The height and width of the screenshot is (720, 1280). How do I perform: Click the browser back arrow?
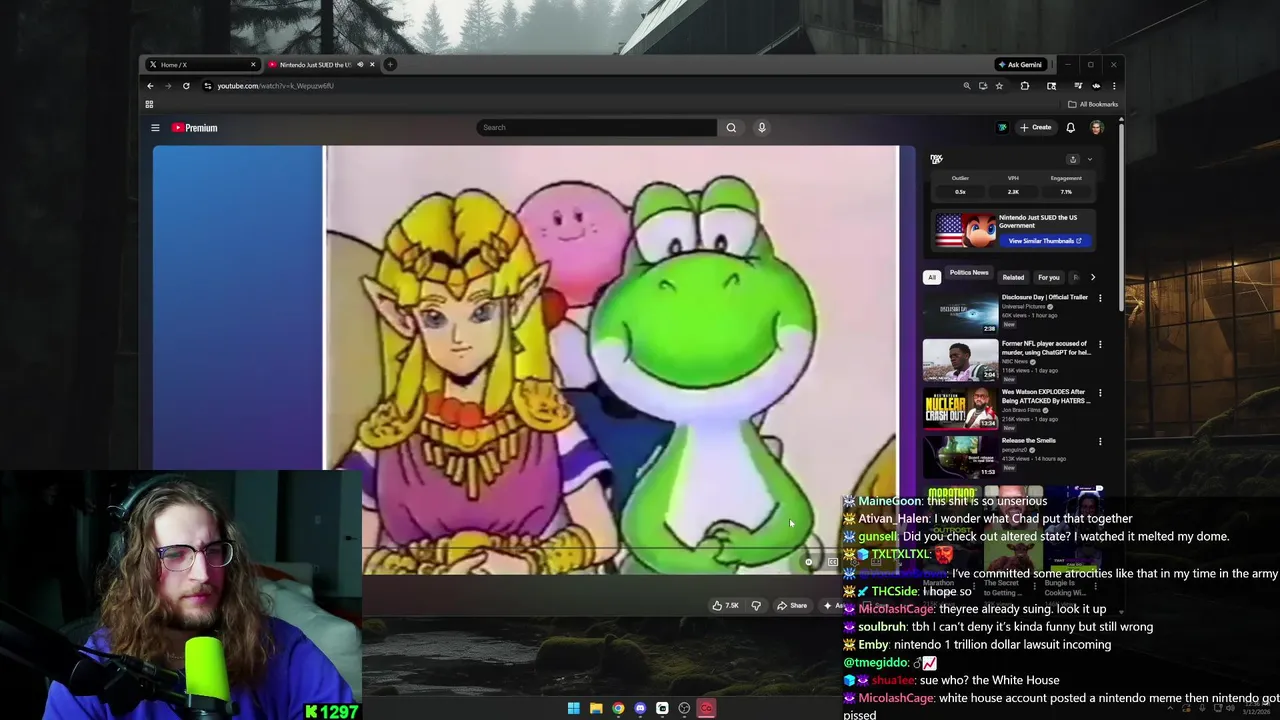coord(150,86)
